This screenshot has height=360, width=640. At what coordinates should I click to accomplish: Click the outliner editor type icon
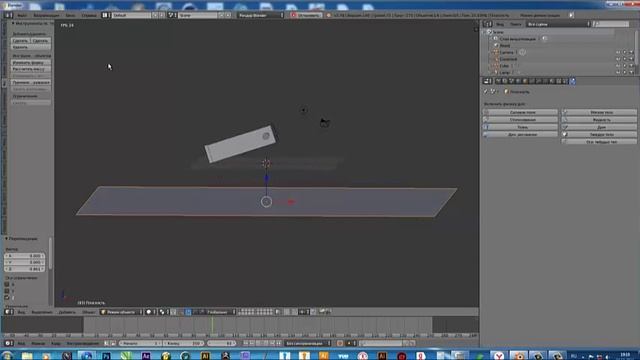point(488,24)
